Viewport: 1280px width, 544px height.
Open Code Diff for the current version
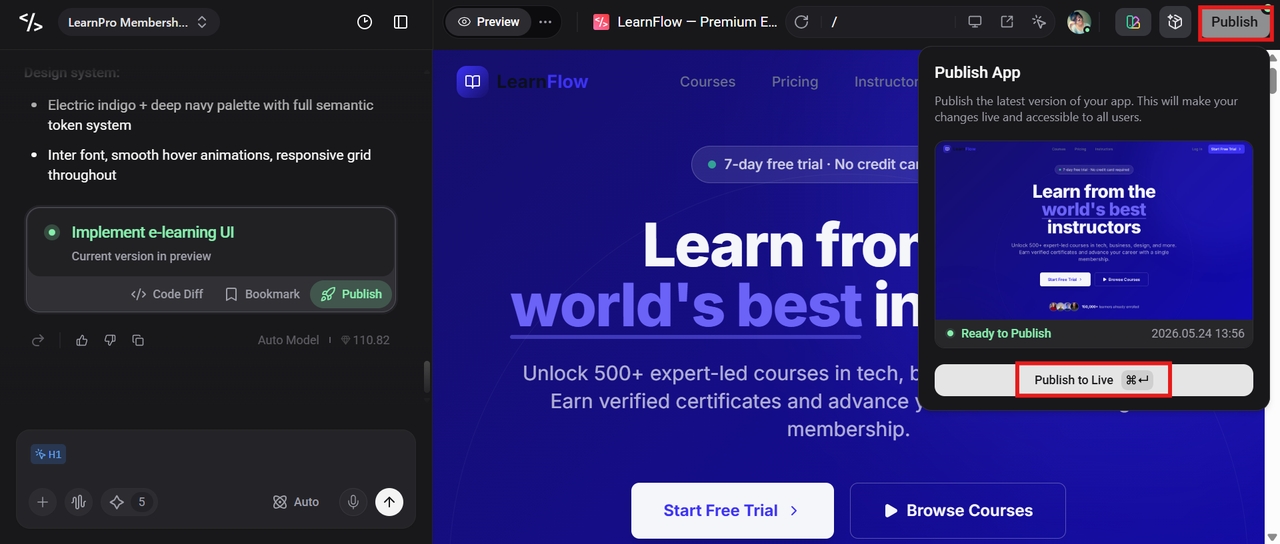pyautogui.click(x=167, y=294)
